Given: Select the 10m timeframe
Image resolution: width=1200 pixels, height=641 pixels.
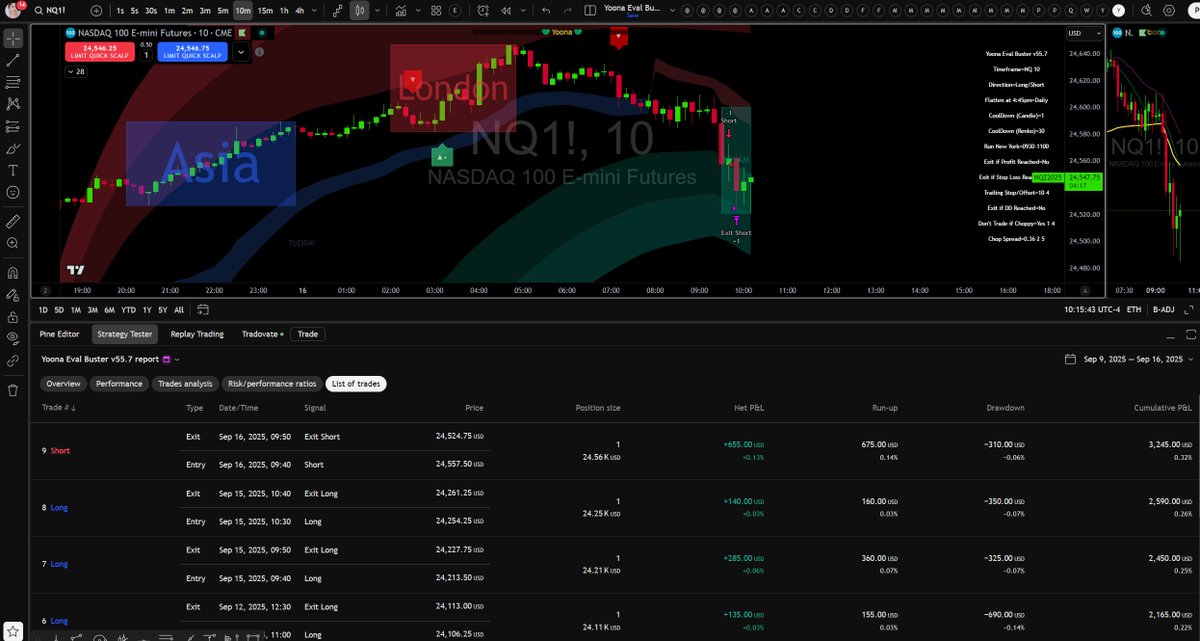Looking at the screenshot, I should (x=243, y=10).
